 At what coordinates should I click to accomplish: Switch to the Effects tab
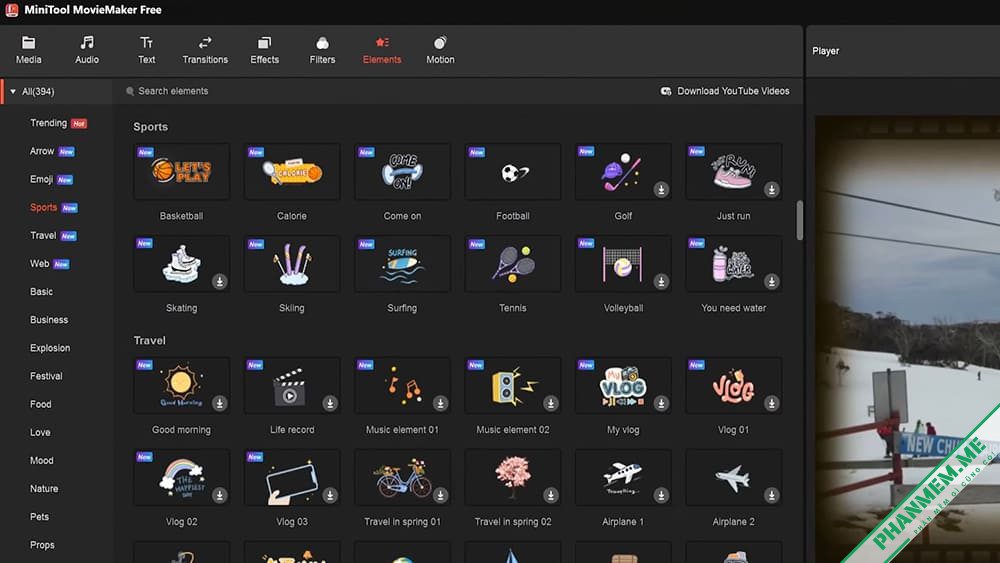point(264,50)
